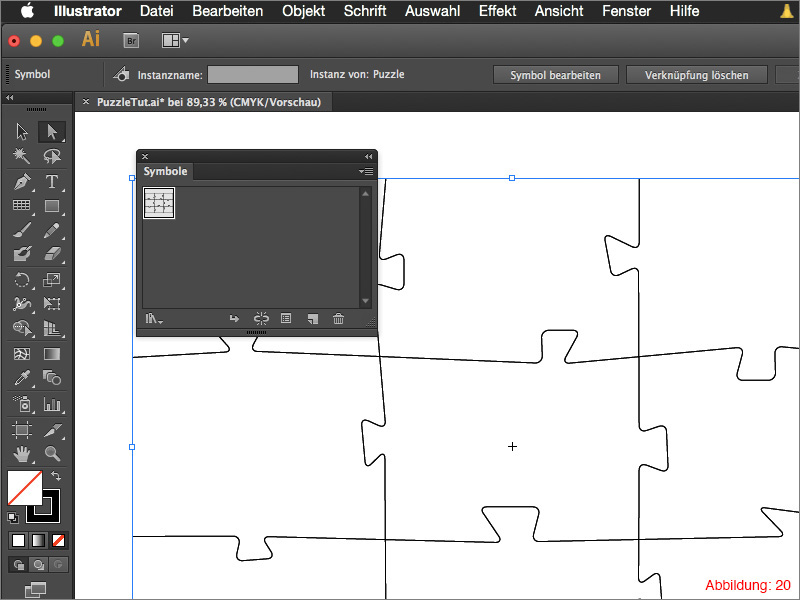
Task: Open symbol options via the options icon
Action: coord(286,318)
